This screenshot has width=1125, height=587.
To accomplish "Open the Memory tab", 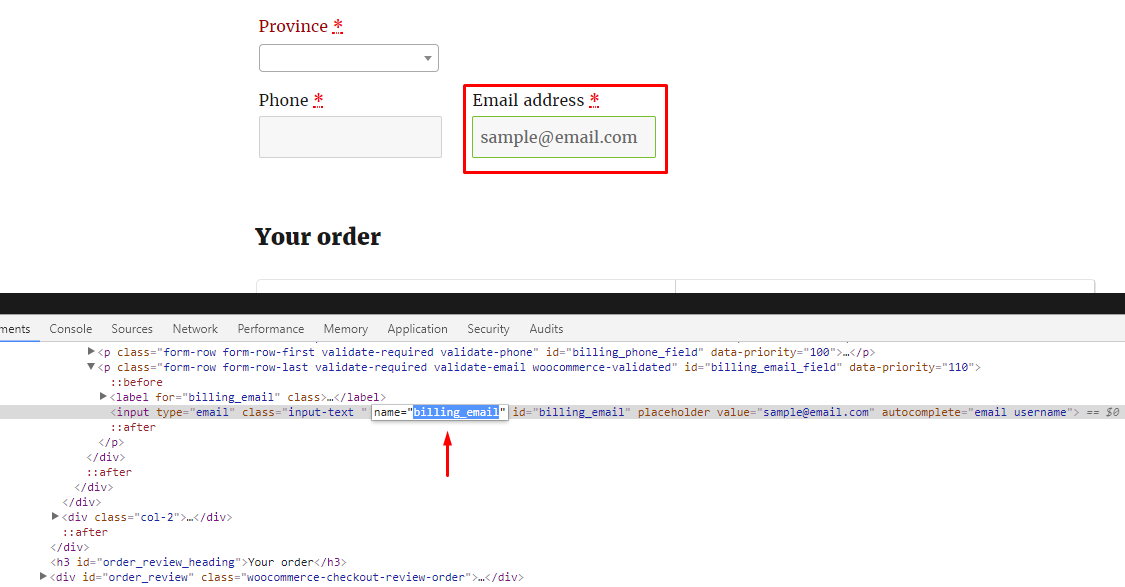I will 346,329.
